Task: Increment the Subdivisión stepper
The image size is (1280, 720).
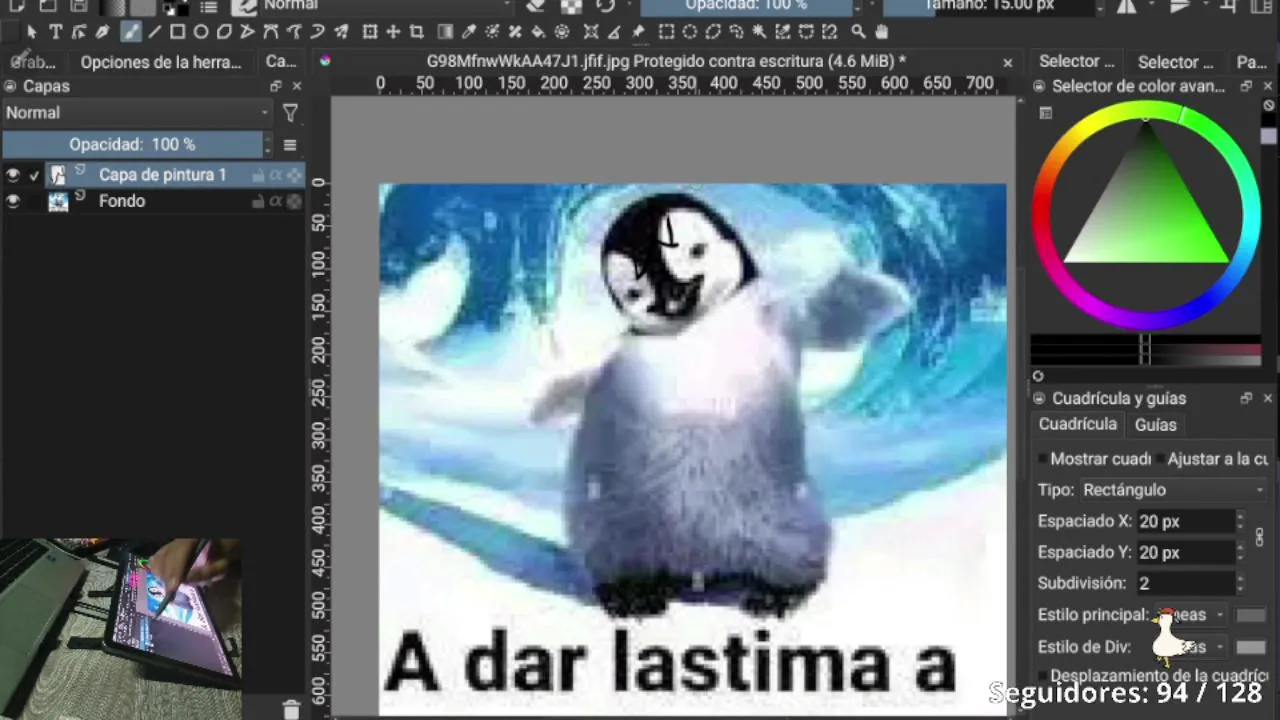Action: [x=1240, y=578]
